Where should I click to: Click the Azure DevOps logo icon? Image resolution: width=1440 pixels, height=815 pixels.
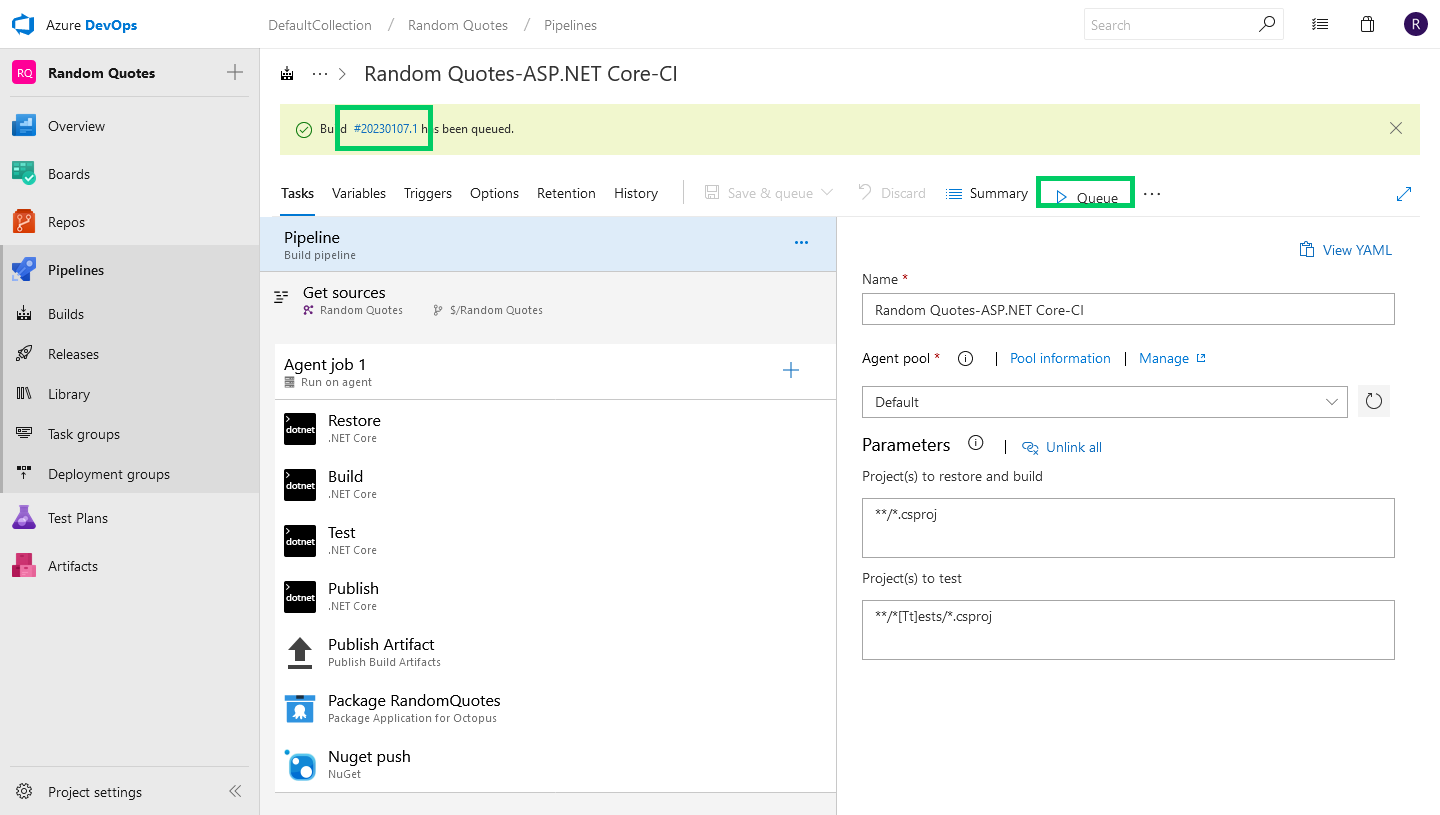tap(23, 24)
